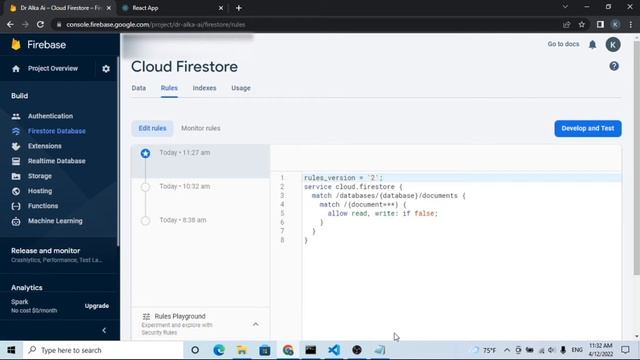
Task: Select the 8:38 am rules version marker
Action: tap(145, 221)
